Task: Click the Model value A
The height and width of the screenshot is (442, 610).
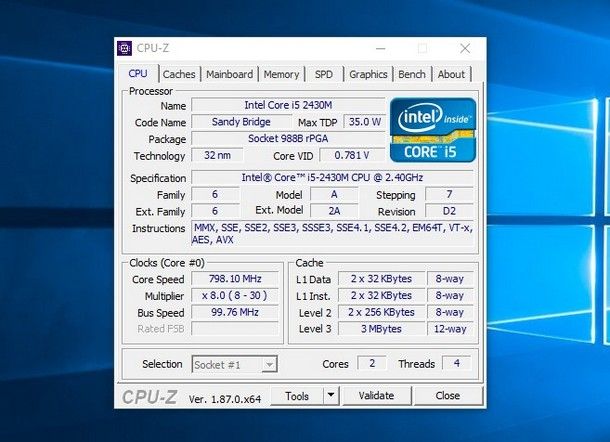Action: [334, 194]
